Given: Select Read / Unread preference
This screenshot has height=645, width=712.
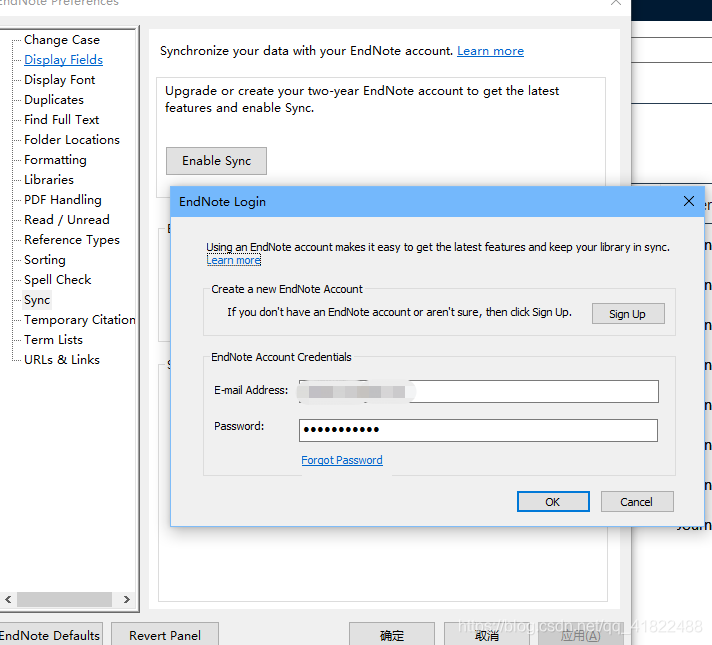Looking at the screenshot, I should 67,220.
